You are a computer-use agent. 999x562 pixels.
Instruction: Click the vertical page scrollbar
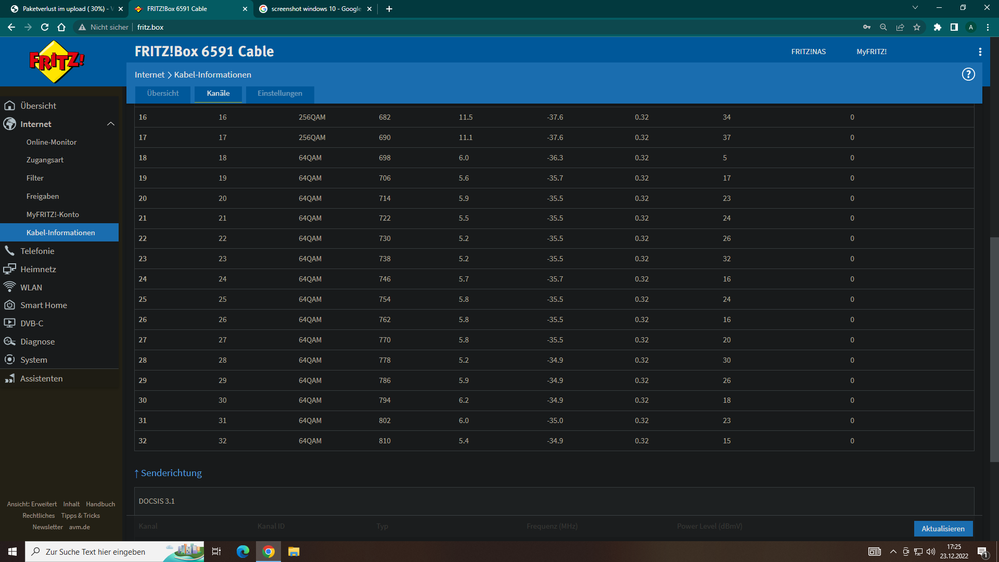pos(994,349)
